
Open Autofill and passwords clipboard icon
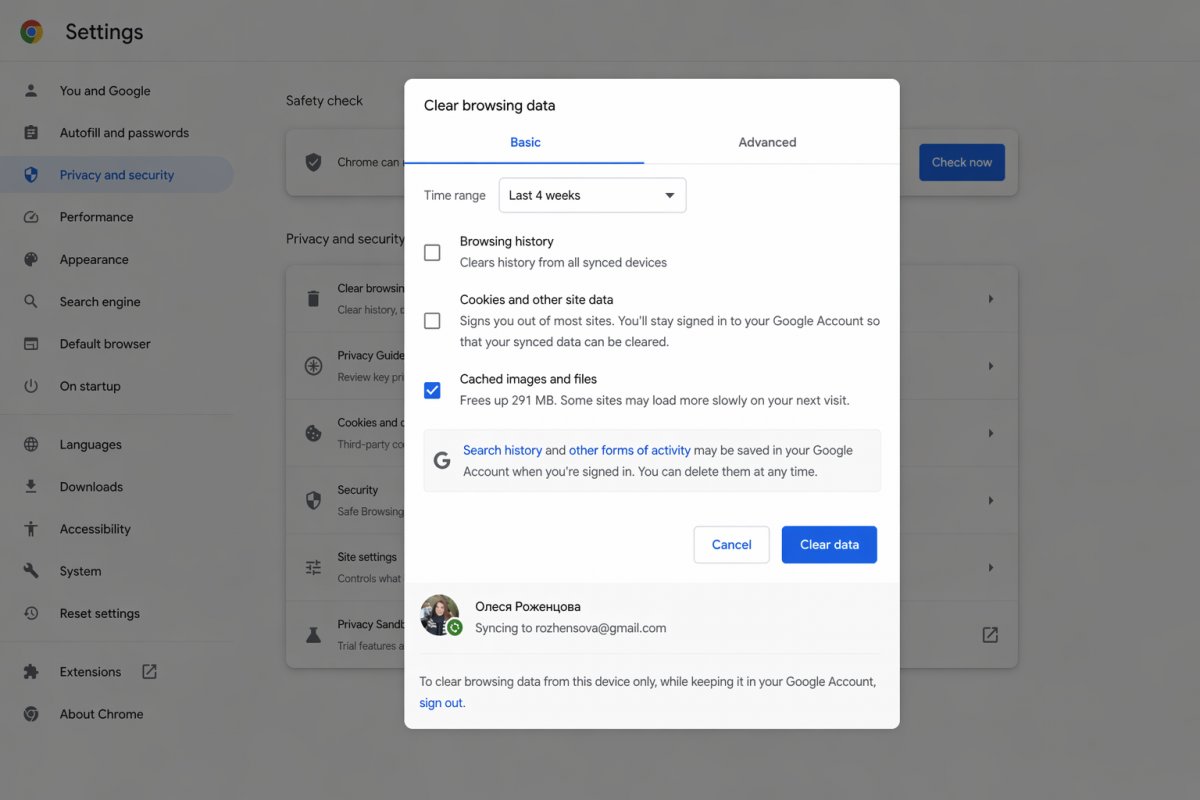click(x=31, y=133)
